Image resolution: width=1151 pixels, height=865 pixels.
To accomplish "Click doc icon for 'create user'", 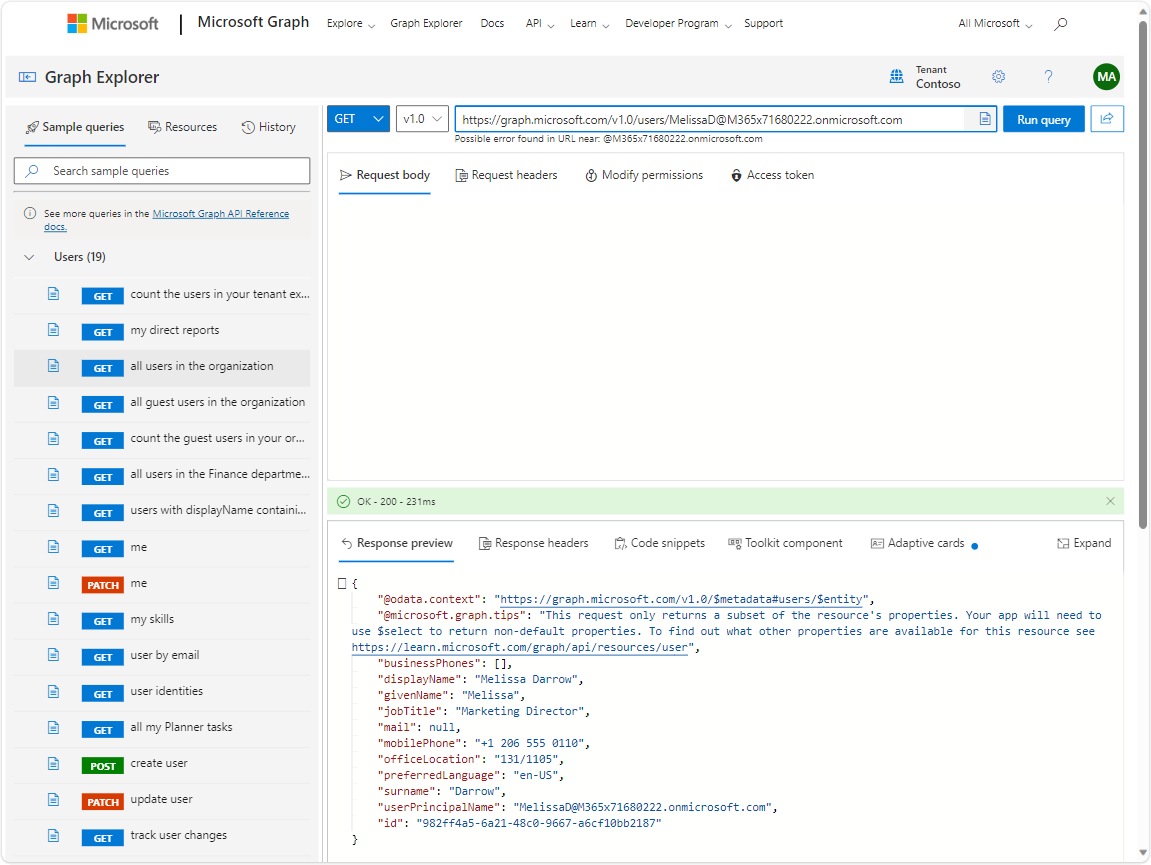I will click(x=54, y=764).
